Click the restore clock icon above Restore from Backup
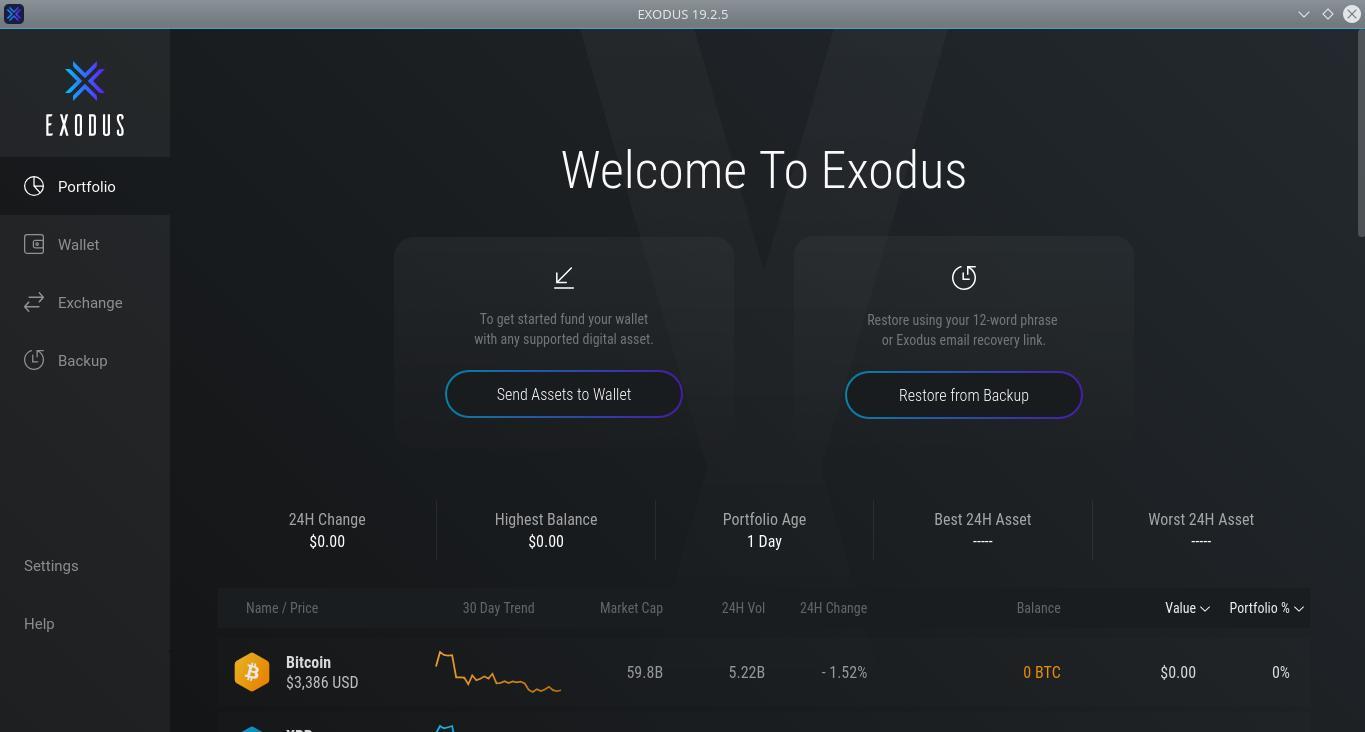Viewport: 1365px width, 732px height. tap(964, 278)
